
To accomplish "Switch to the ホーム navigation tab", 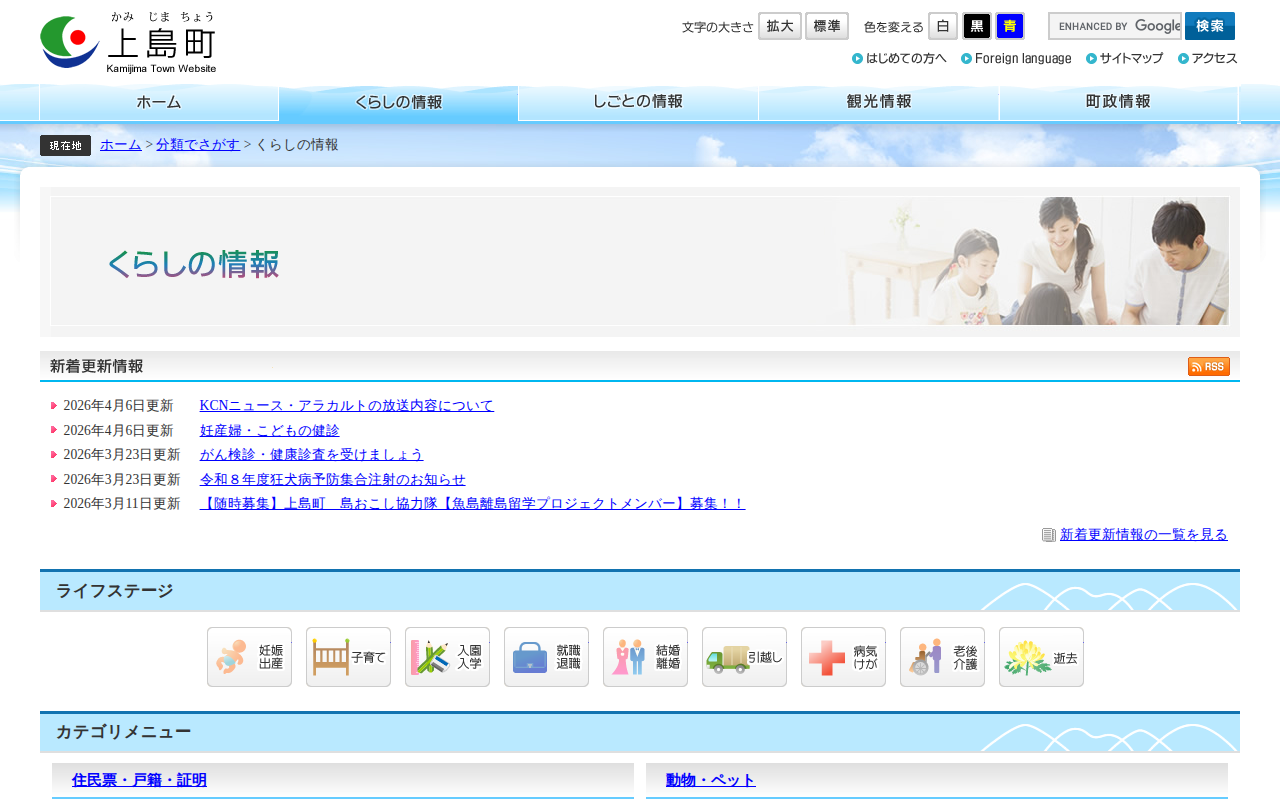I will click(x=159, y=103).
